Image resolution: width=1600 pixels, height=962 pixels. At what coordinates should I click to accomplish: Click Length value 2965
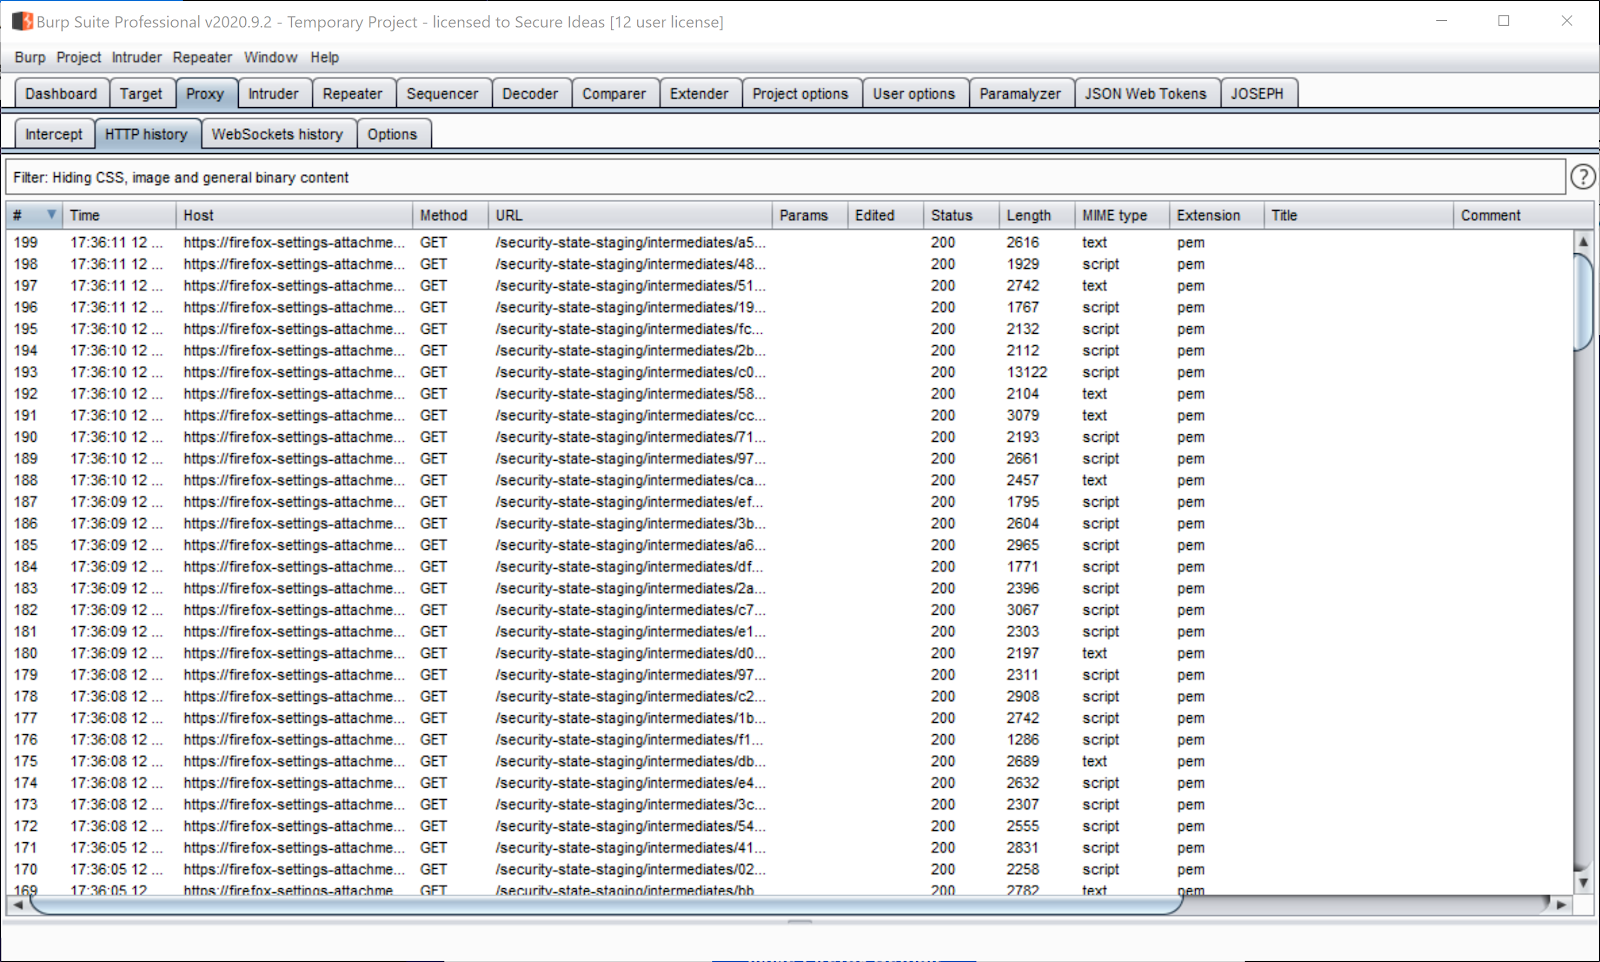click(1023, 545)
